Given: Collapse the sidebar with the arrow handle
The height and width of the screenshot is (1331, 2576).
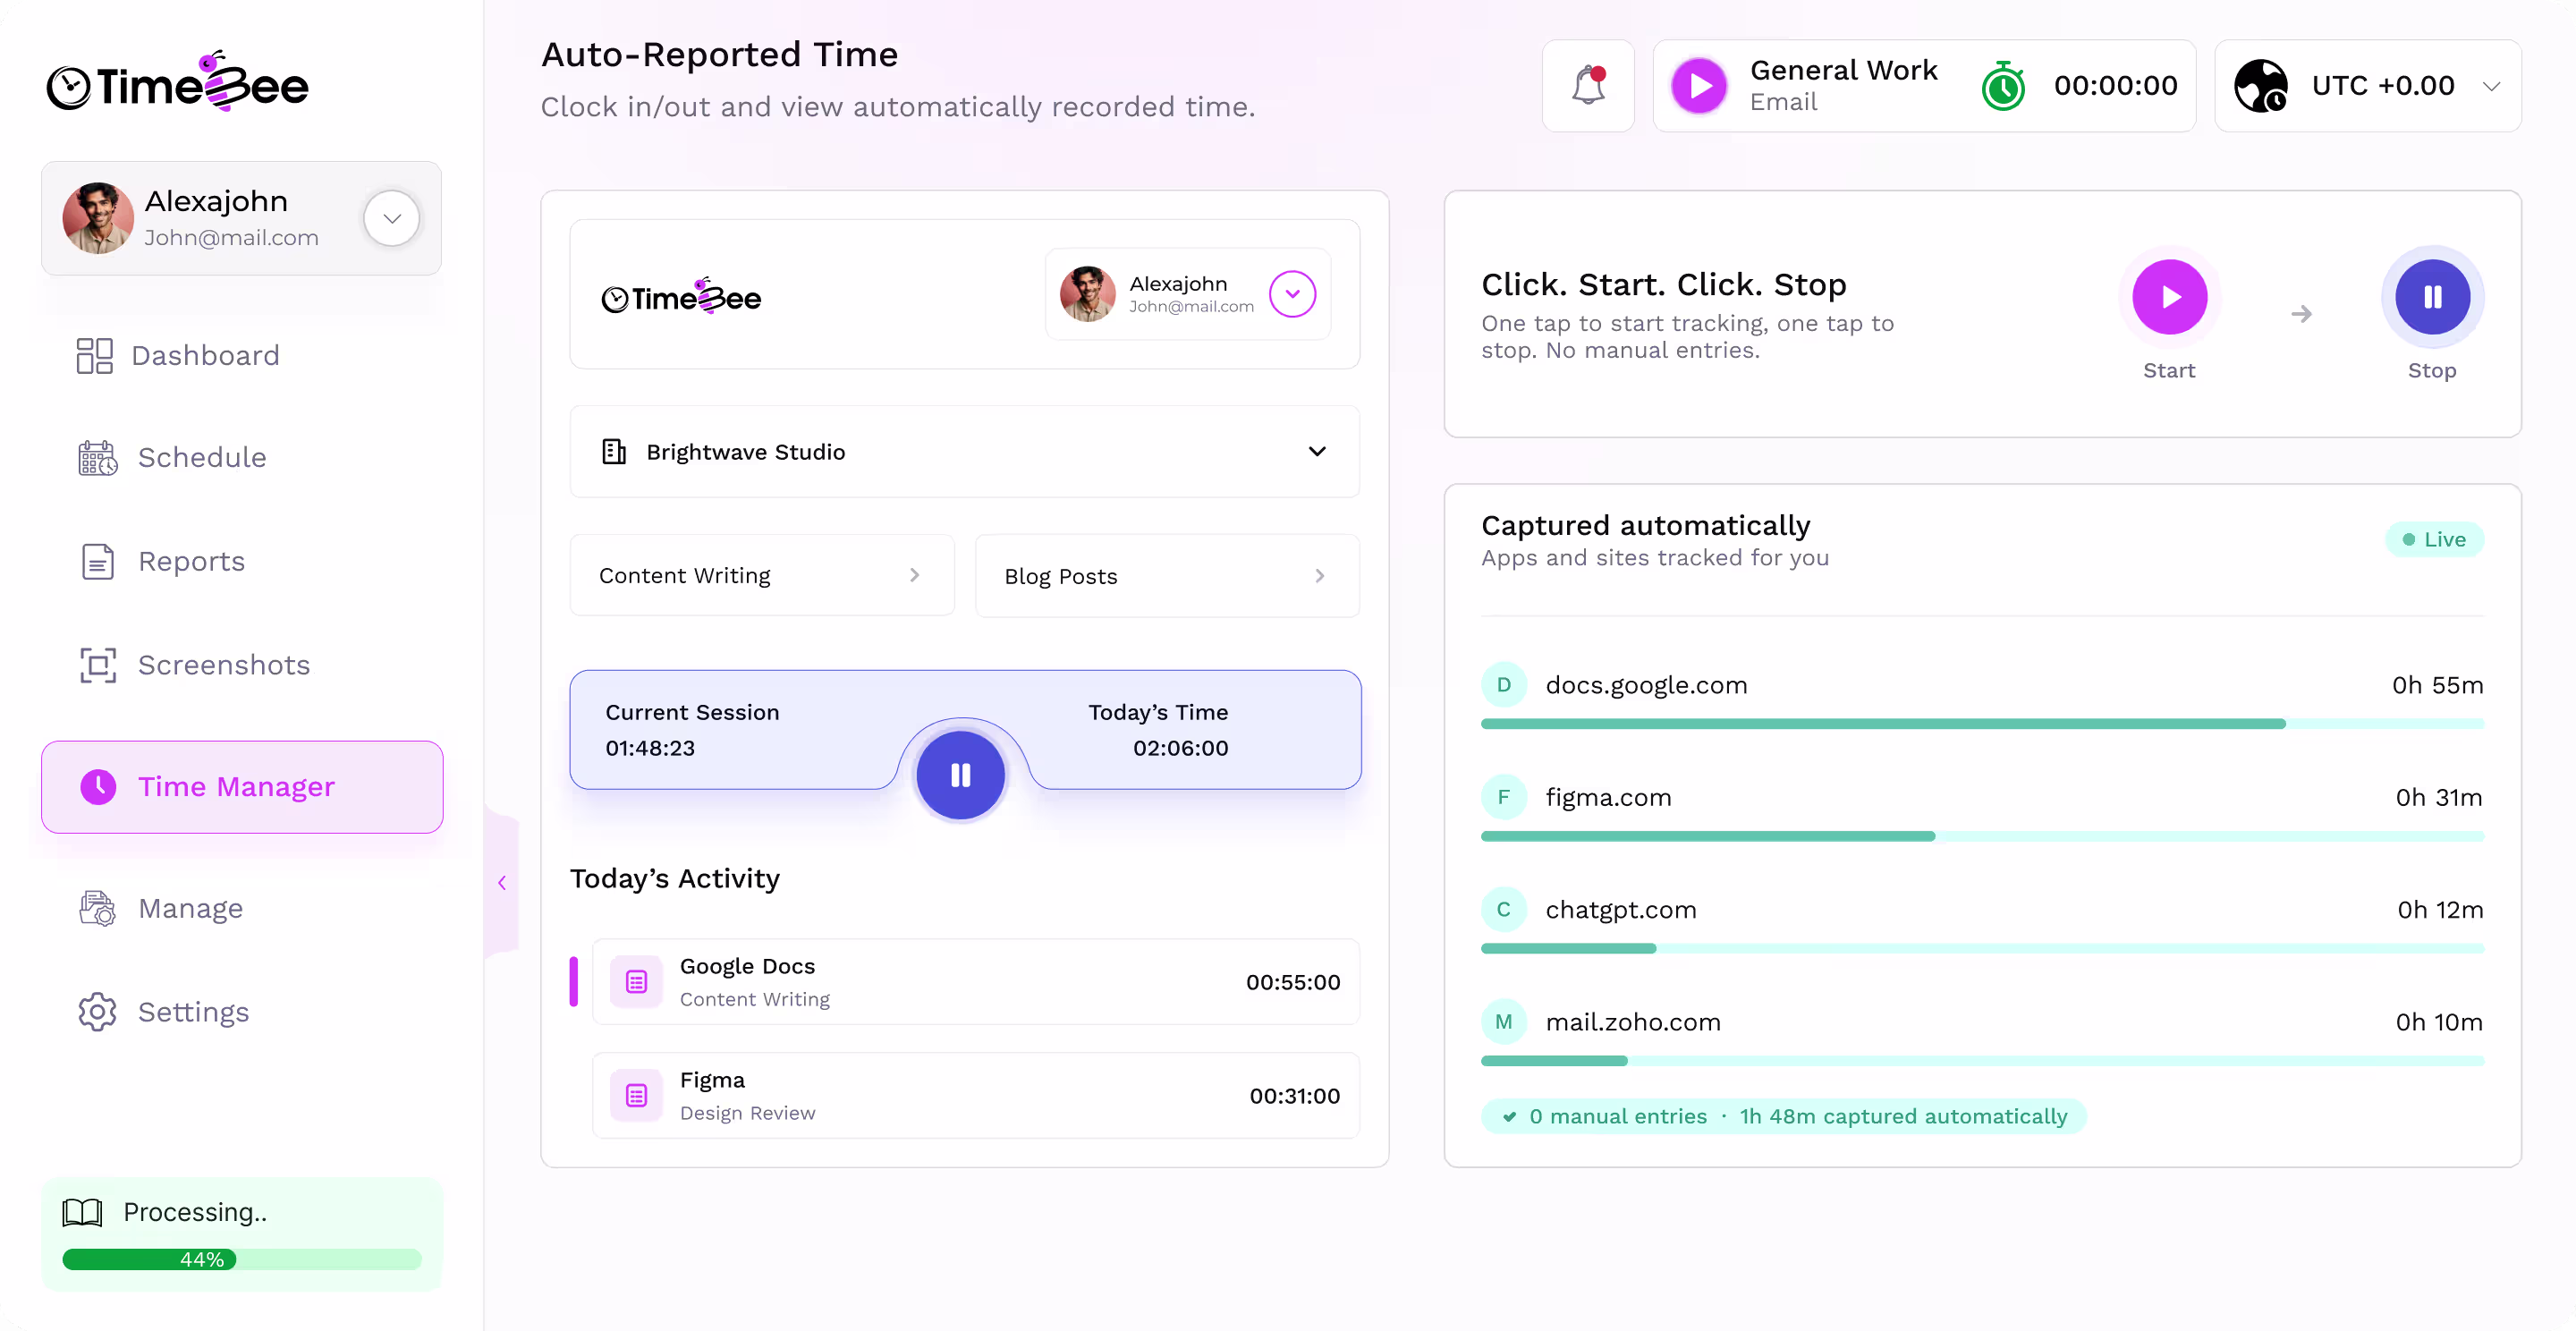Looking at the screenshot, I should point(502,883).
